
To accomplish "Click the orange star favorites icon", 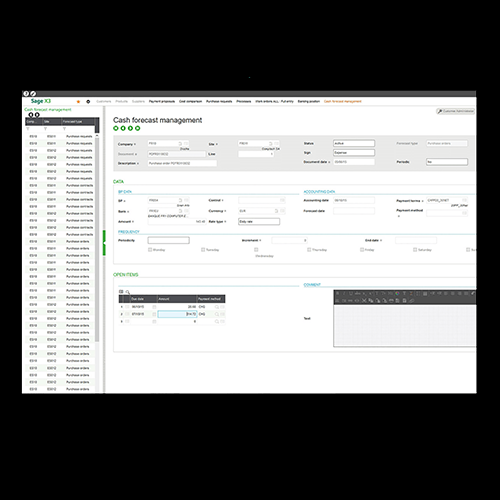I will point(78,102).
